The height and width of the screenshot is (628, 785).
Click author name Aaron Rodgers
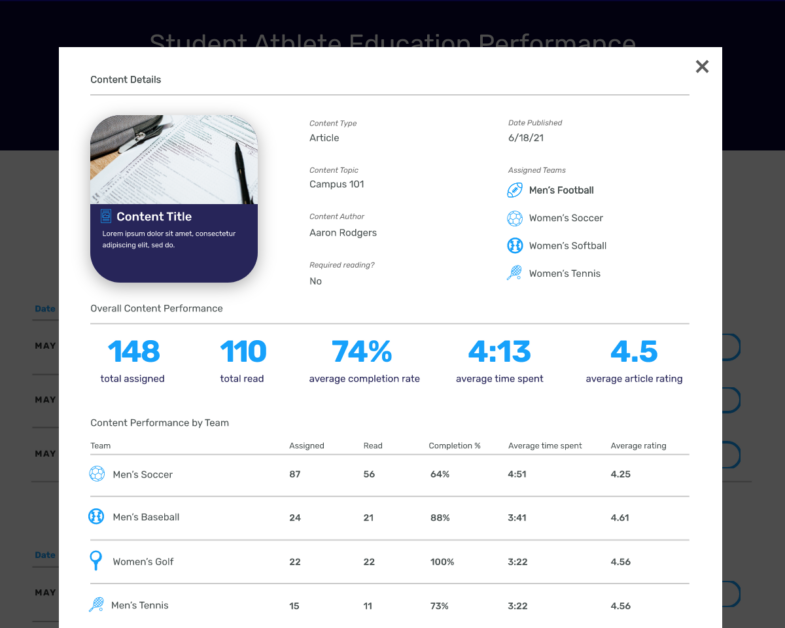(343, 233)
